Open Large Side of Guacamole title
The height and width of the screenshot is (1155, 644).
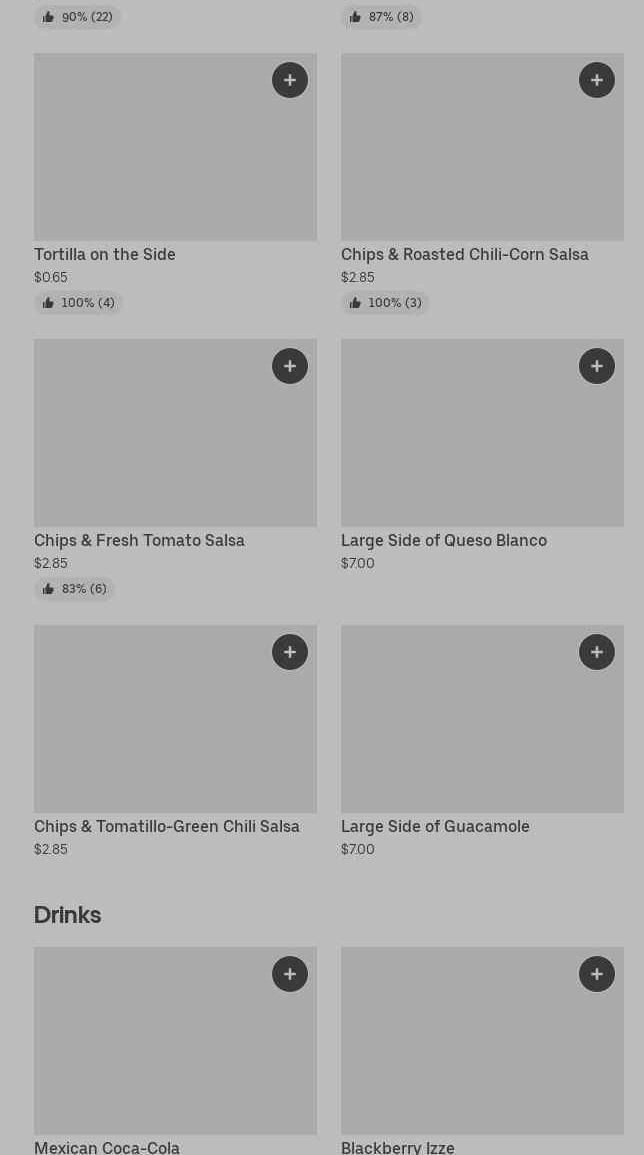[x=435, y=827]
